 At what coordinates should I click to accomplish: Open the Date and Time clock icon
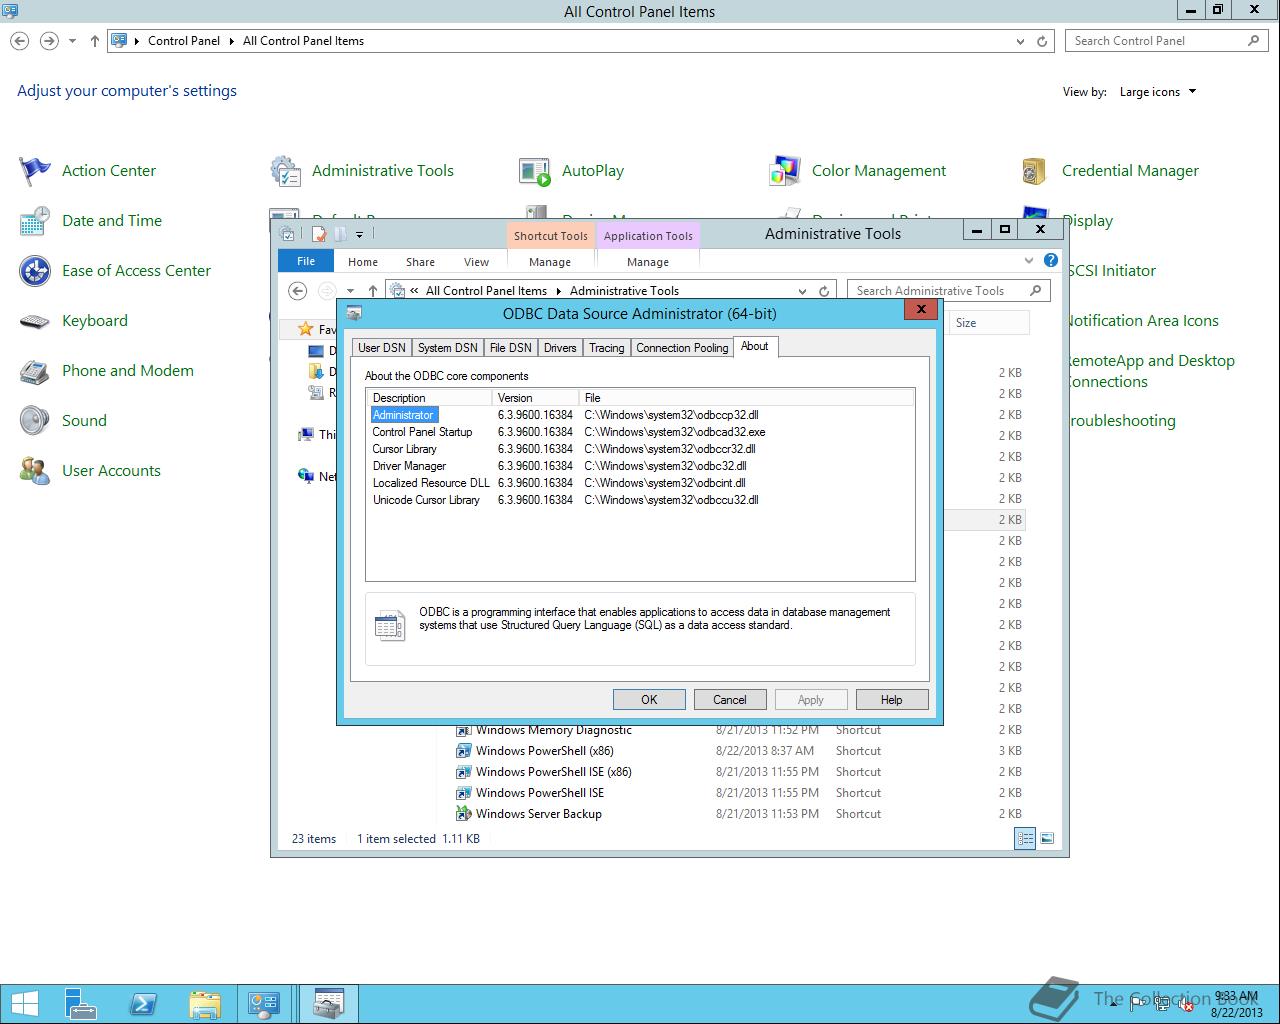click(35, 221)
